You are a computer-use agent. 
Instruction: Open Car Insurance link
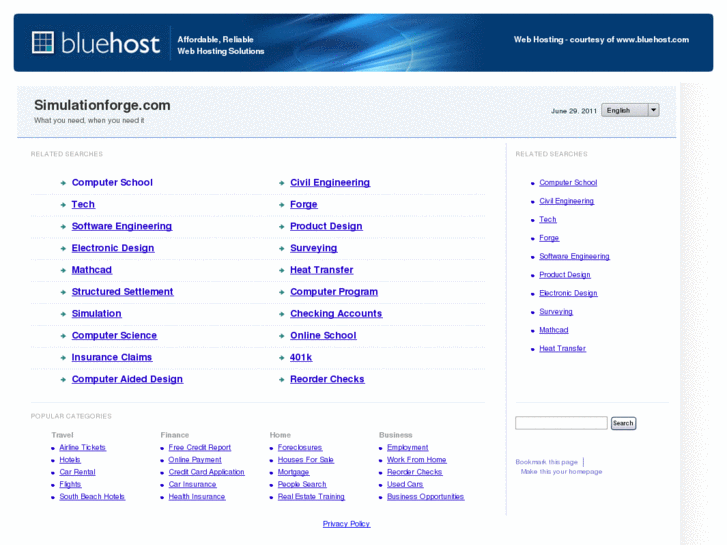[192, 484]
